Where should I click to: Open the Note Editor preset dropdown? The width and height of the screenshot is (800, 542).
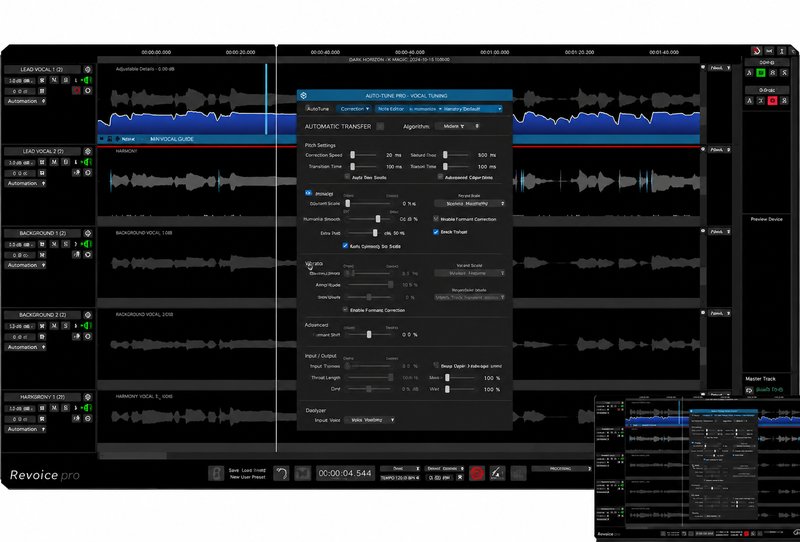439,109
